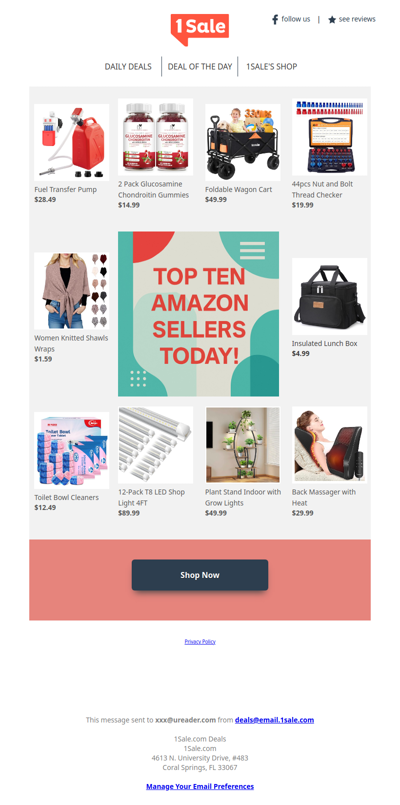
Task: View the Insulated Lunch Box product image
Action: (x=330, y=296)
